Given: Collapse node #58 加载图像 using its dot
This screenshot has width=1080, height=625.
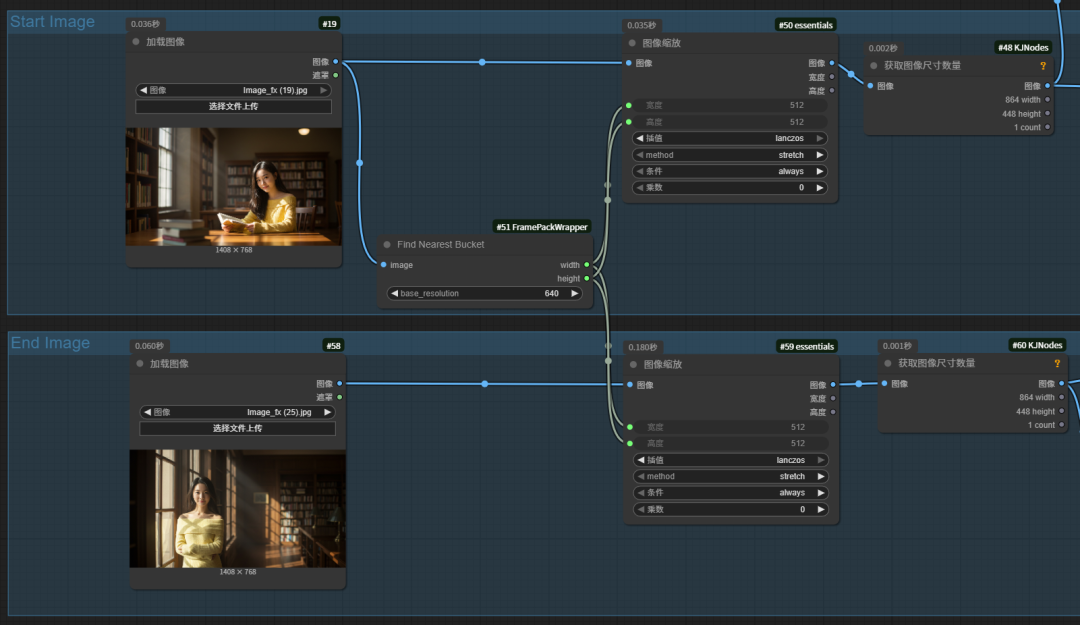Looking at the screenshot, I should tap(140, 364).
